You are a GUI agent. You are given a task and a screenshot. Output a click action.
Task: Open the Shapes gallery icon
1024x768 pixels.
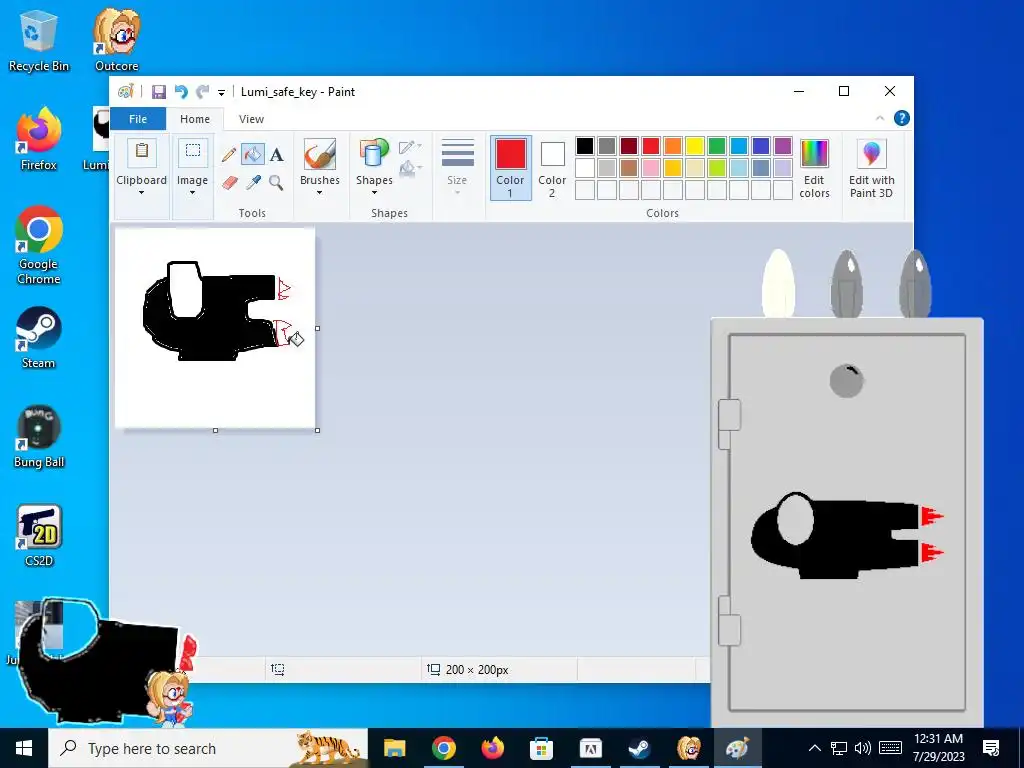[374, 154]
